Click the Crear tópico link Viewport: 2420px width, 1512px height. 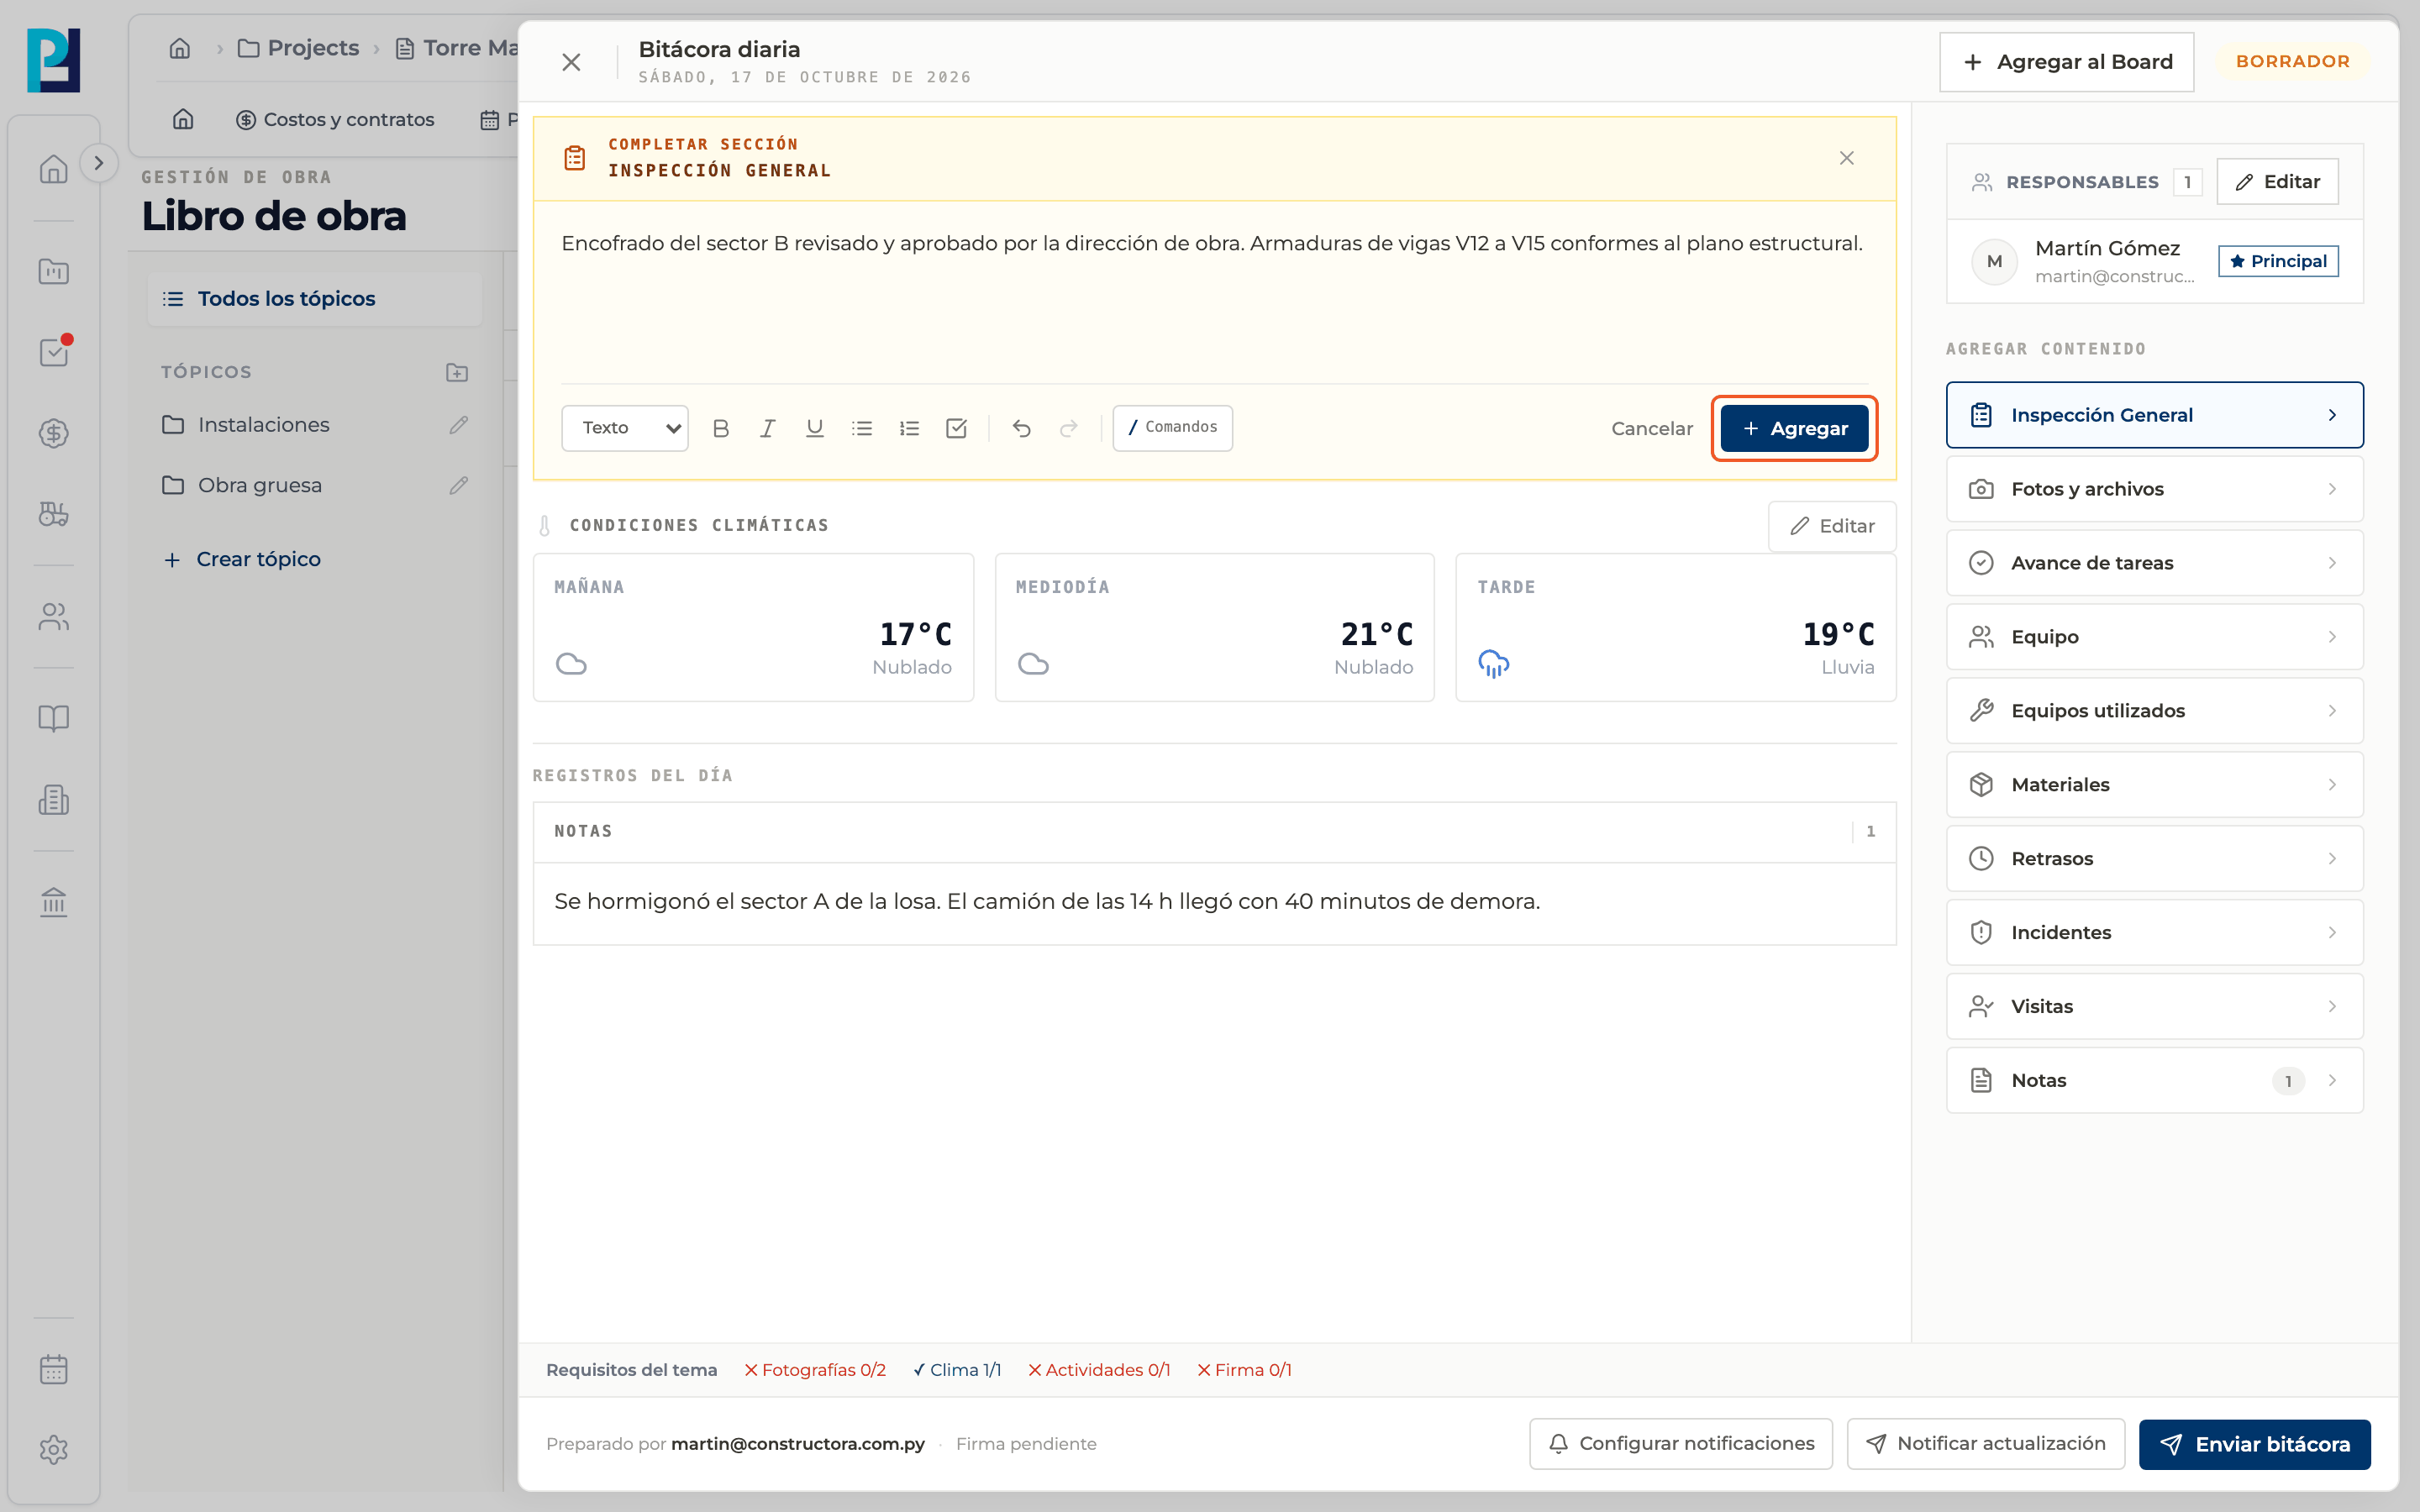[242, 559]
